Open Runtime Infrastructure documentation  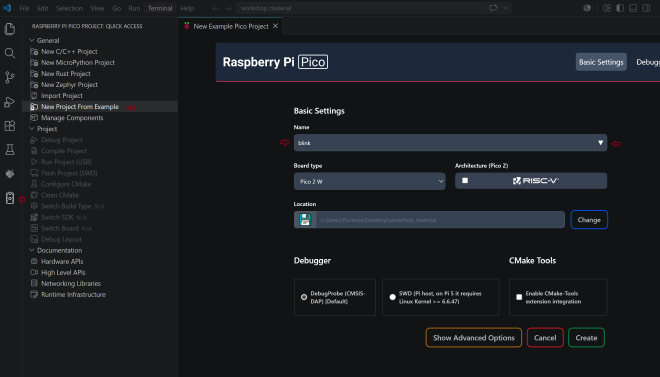coord(73,295)
